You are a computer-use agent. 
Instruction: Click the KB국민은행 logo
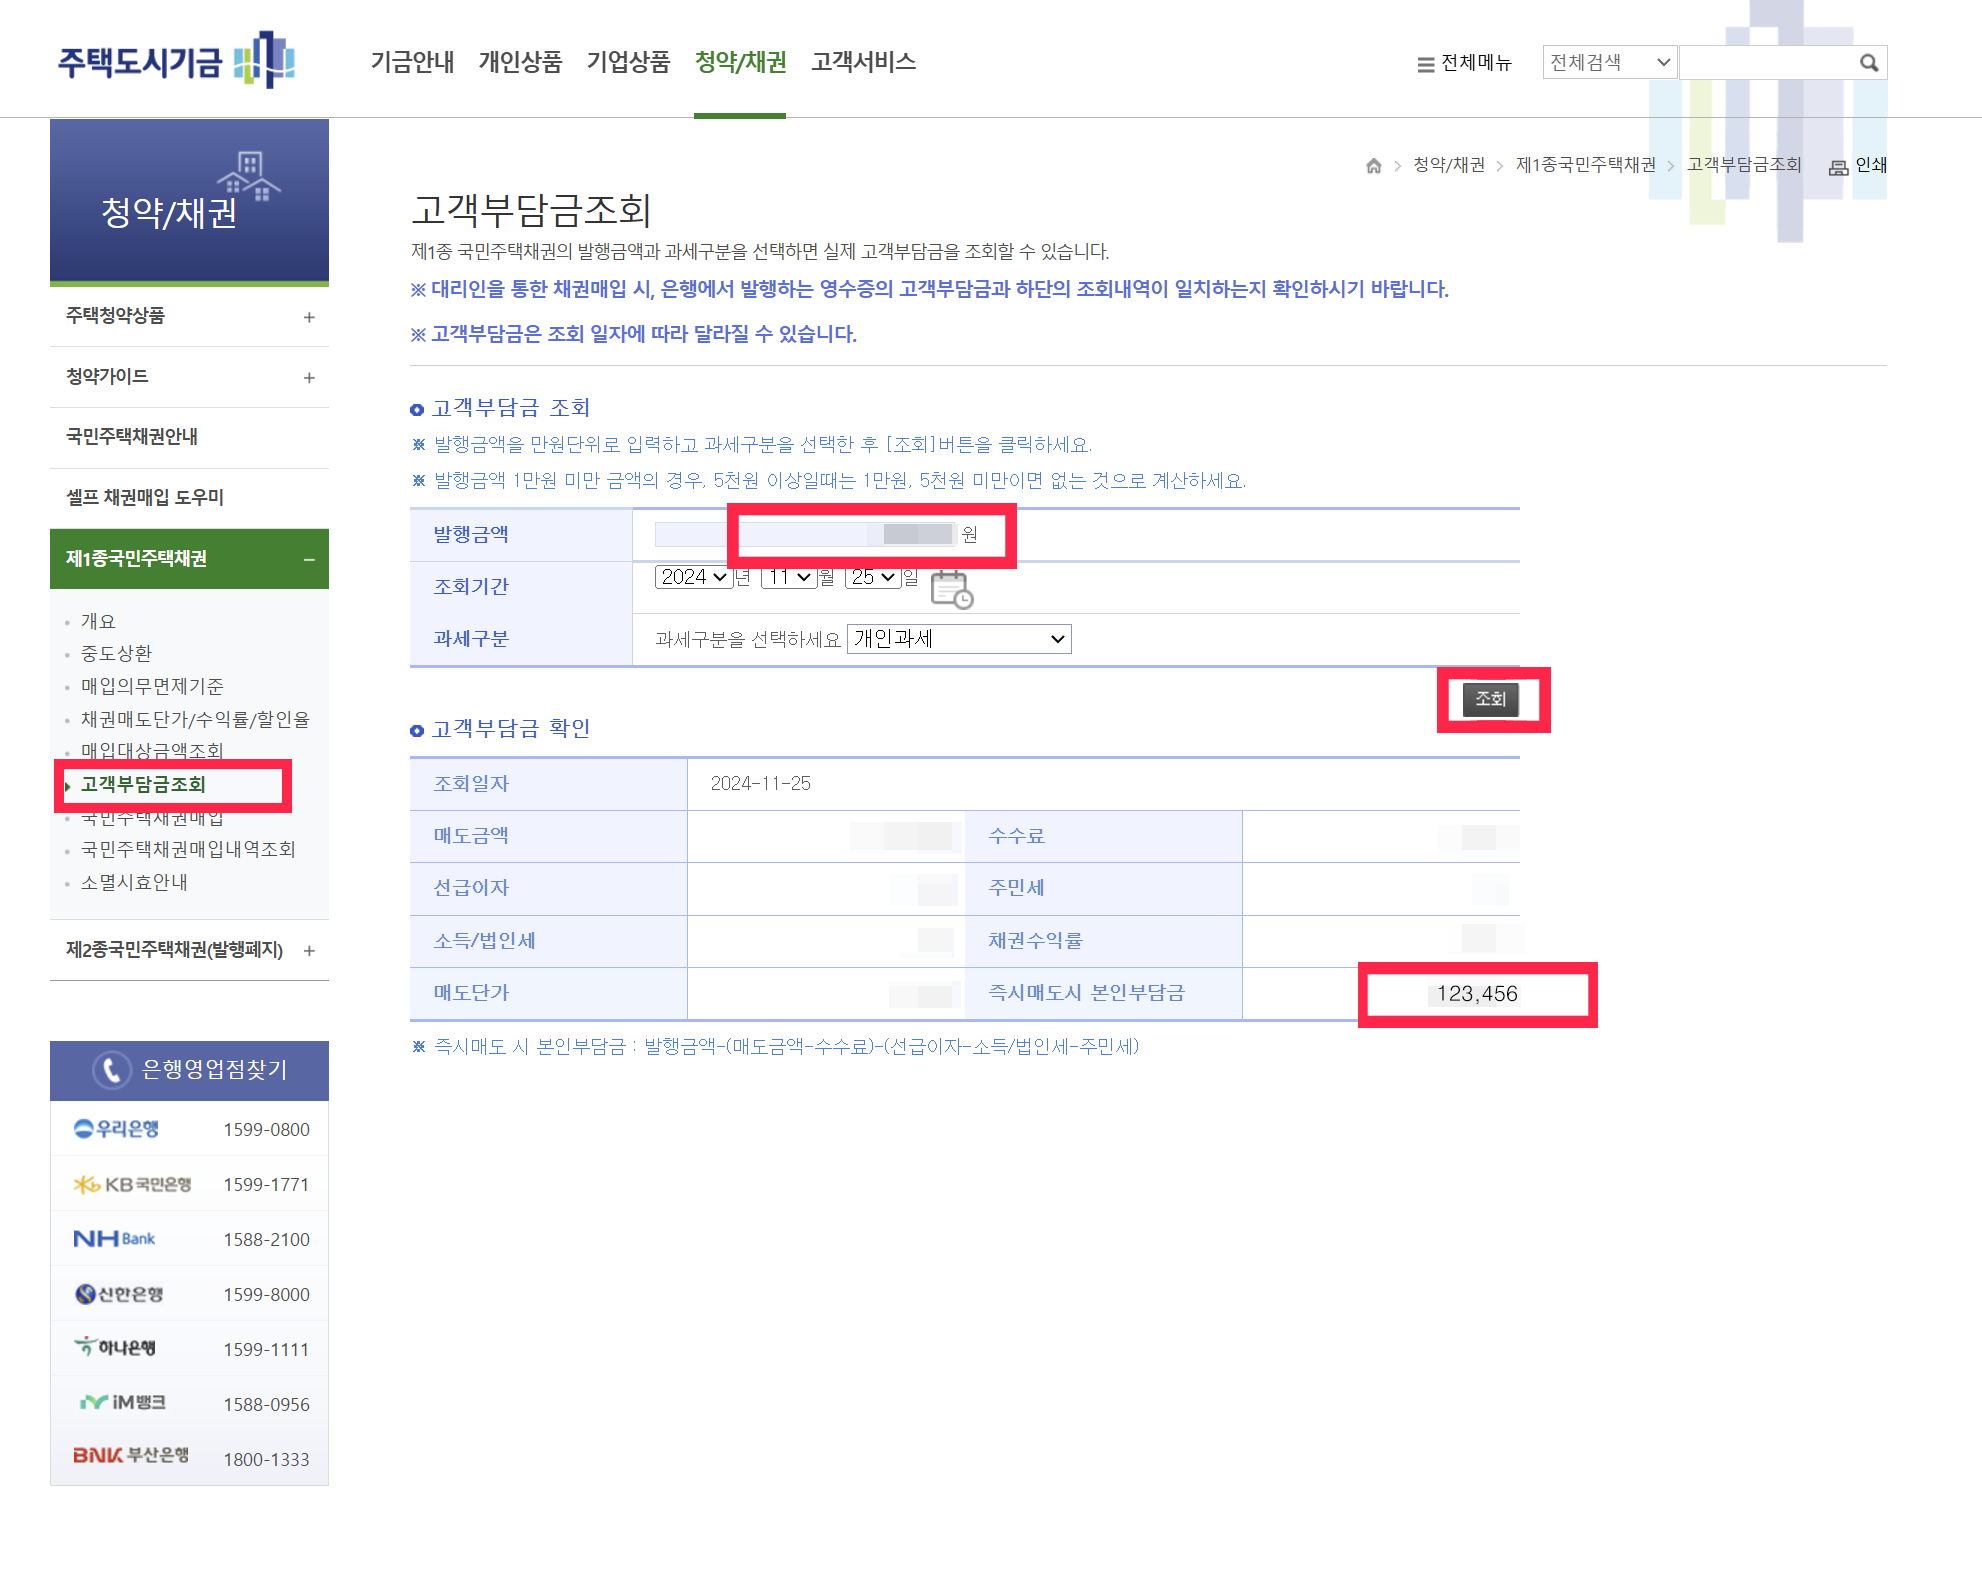pyautogui.click(x=131, y=1184)
